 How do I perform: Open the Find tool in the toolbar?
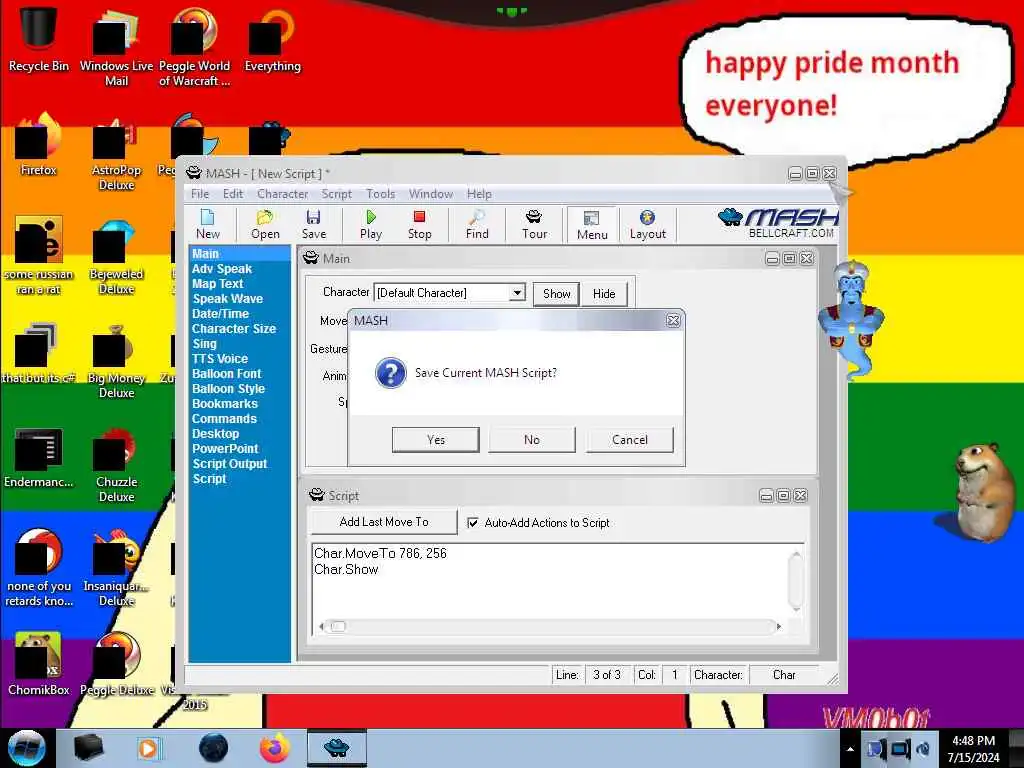(477, 225)
